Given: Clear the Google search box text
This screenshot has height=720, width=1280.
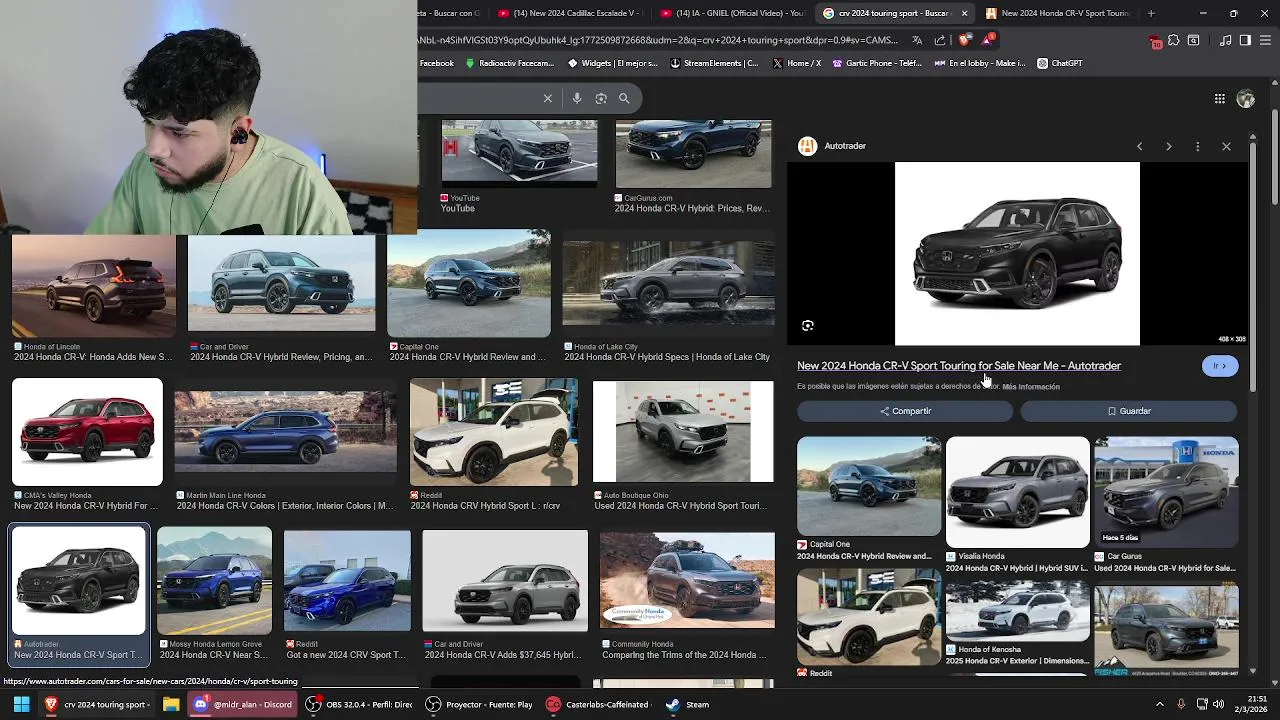Looking at the screenshot, I should coord(547,98).
